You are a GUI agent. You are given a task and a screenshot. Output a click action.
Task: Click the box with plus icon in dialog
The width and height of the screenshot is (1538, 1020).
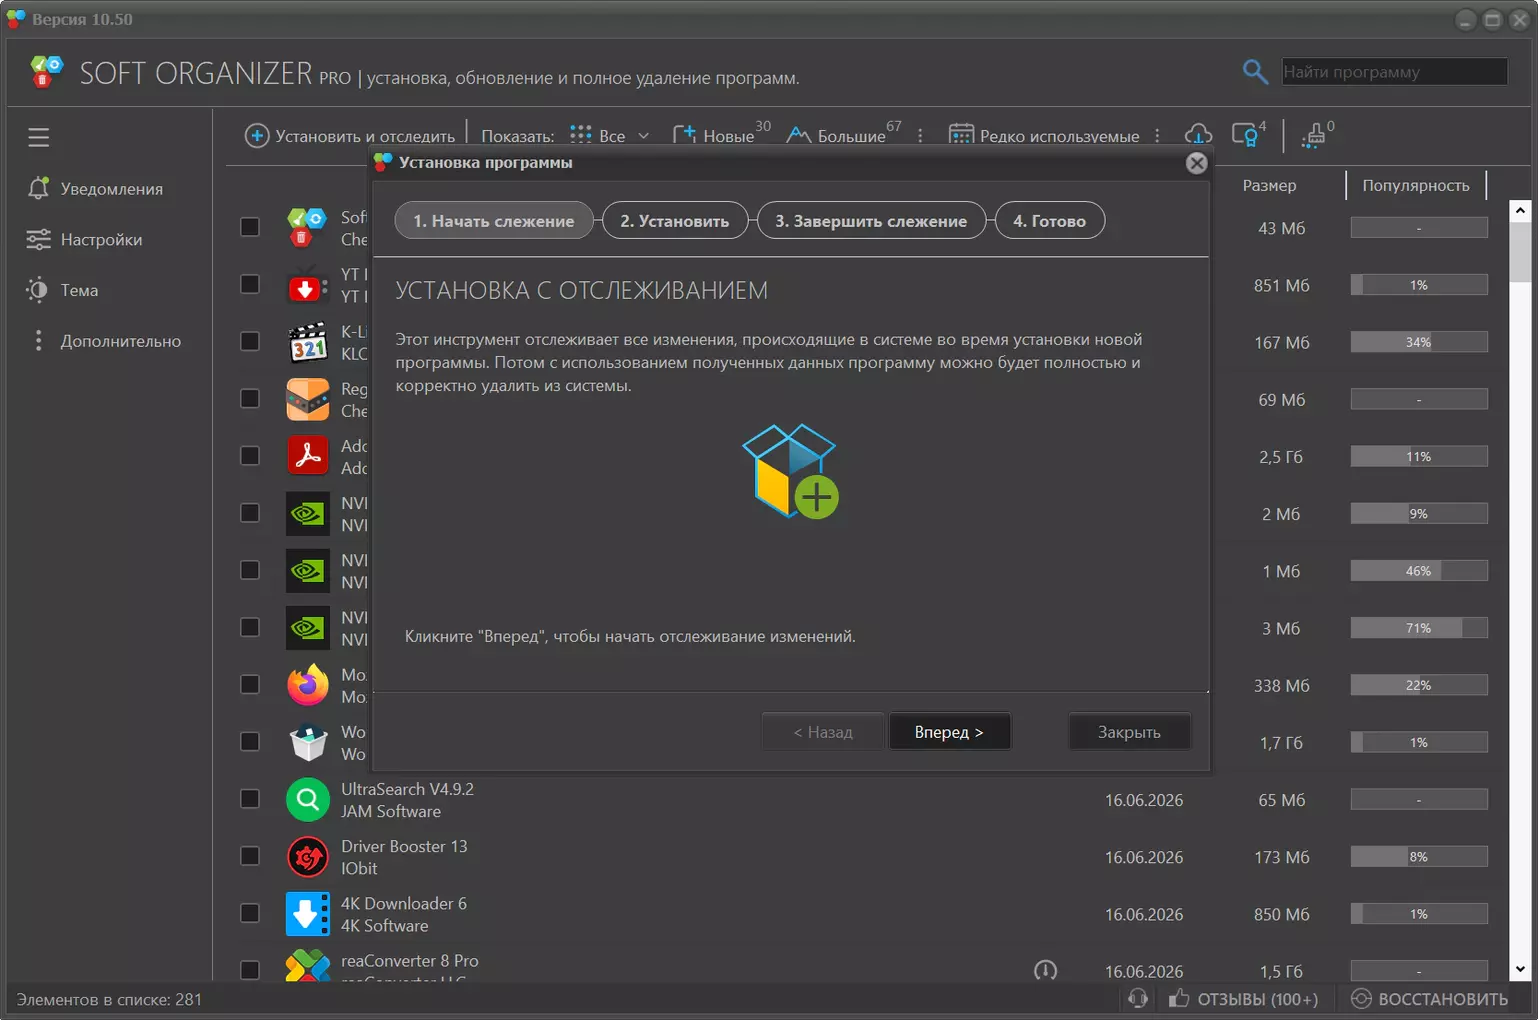[x=790, y=471]
